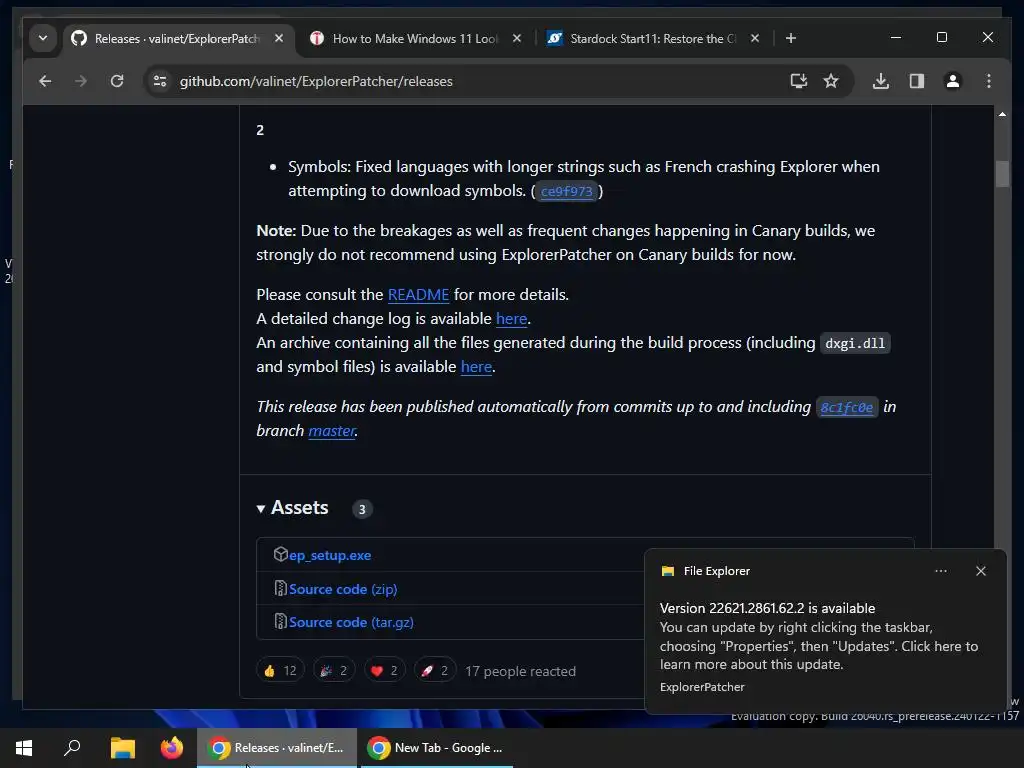Click the rocket reaction
This screenshot has width=1024, height=768.
pos(435,671)
